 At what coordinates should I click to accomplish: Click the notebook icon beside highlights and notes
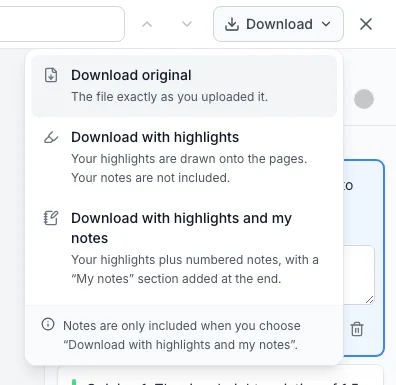click(51, 218)
